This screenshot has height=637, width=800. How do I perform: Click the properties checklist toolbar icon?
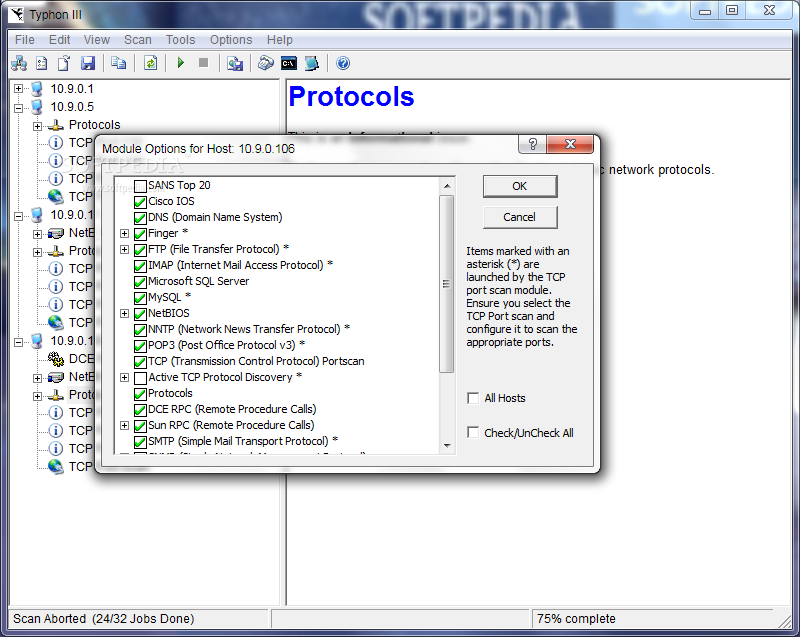(42, 63)
